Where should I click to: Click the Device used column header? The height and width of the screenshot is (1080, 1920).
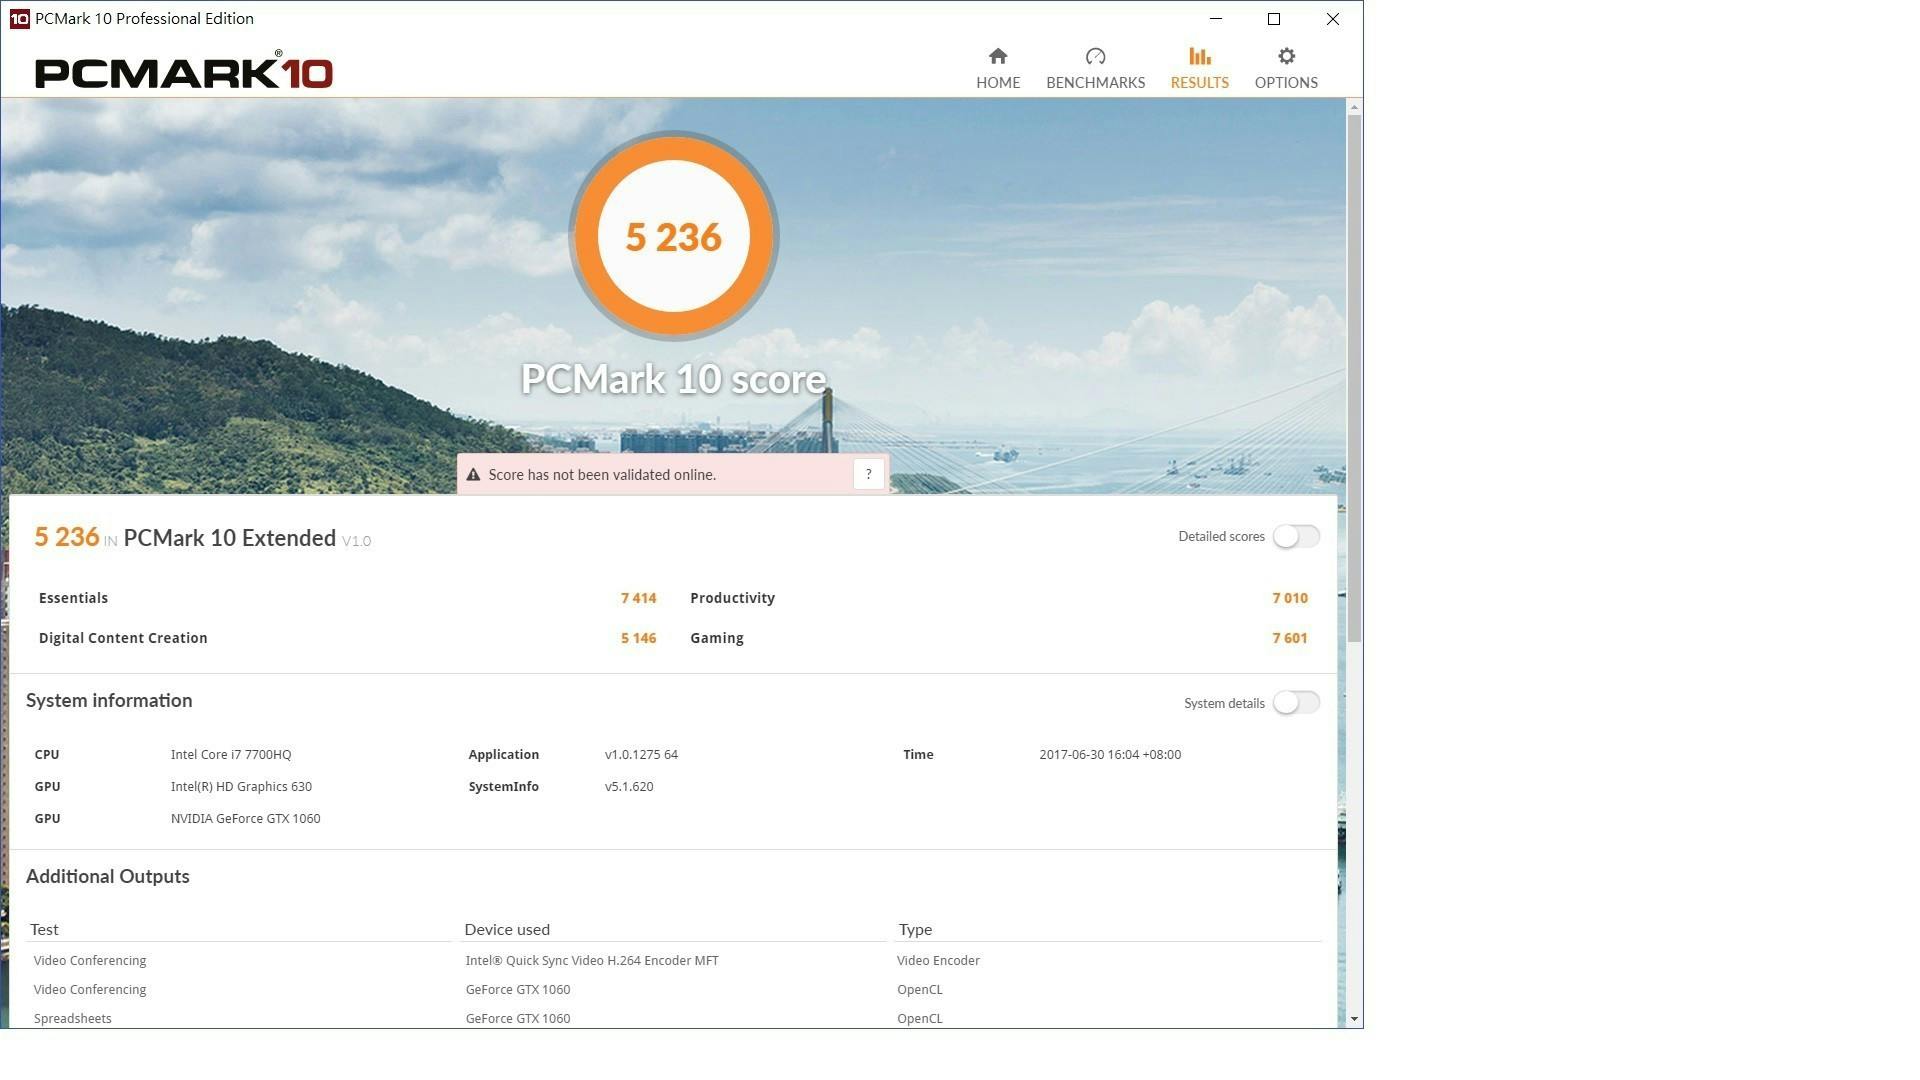(507, 930)
